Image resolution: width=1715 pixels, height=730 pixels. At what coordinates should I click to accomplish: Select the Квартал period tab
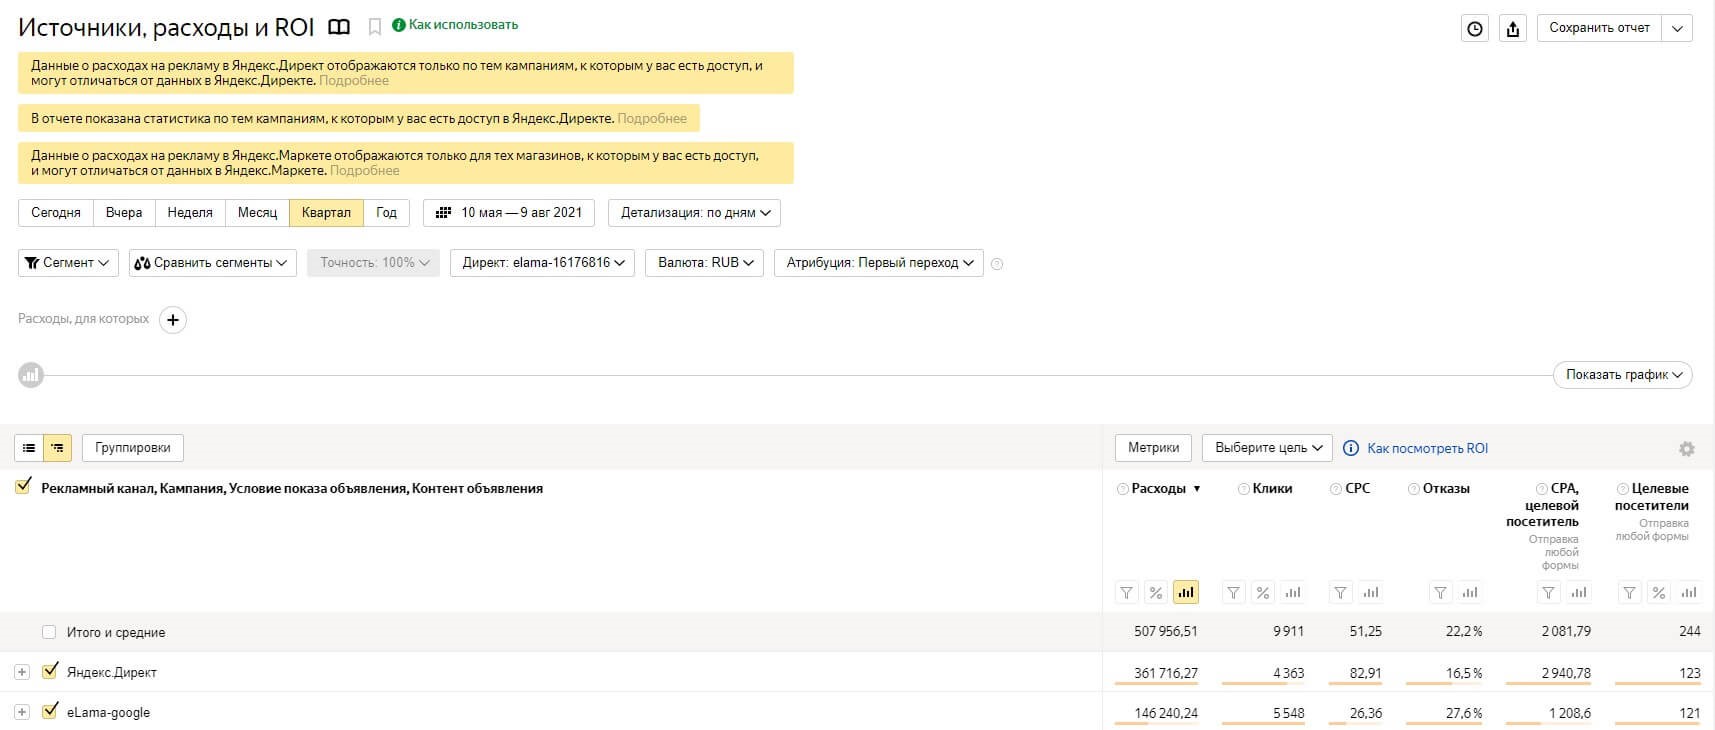pyautogui.click(x=326, y=213)
